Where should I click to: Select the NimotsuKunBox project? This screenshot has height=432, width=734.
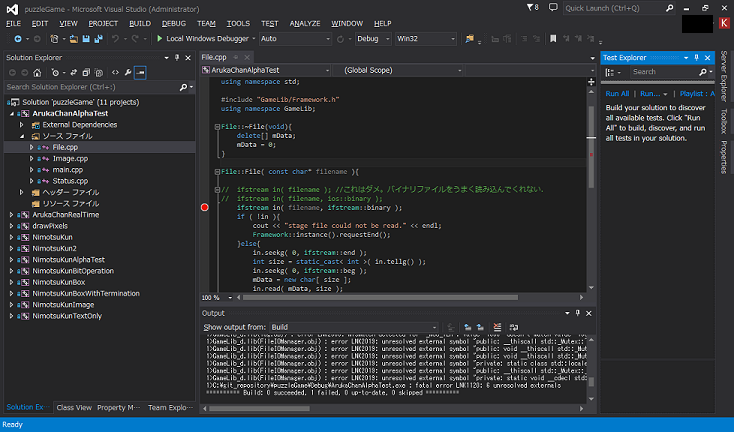coord(59,282)
